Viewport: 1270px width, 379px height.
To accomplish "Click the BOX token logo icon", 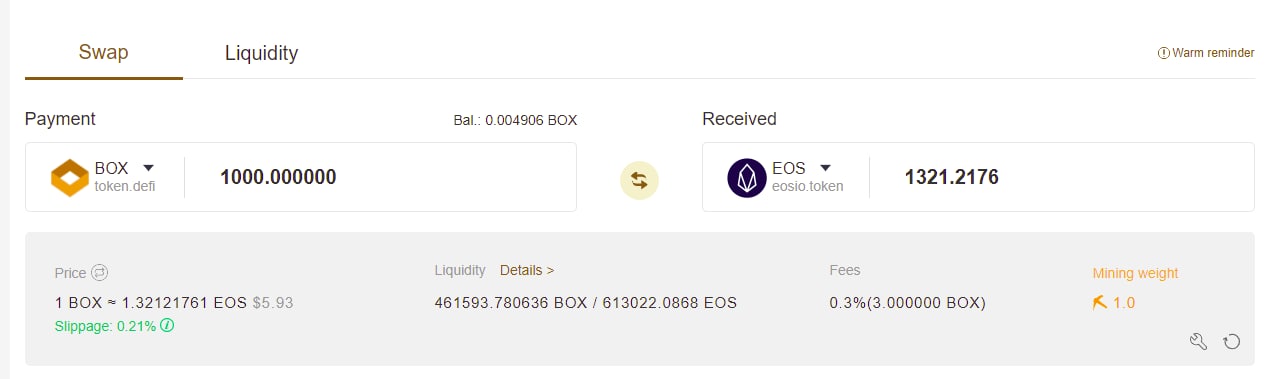I will tap(70, 178).
